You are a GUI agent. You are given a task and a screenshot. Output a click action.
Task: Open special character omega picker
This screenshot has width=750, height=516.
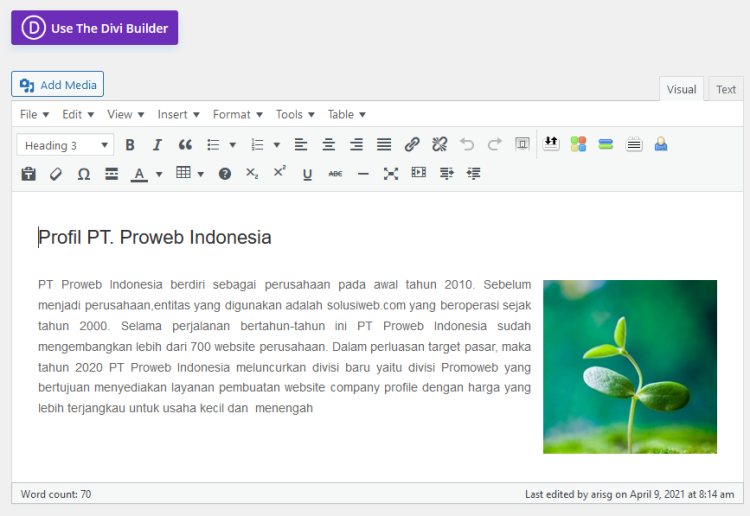[x=84, y=174]
